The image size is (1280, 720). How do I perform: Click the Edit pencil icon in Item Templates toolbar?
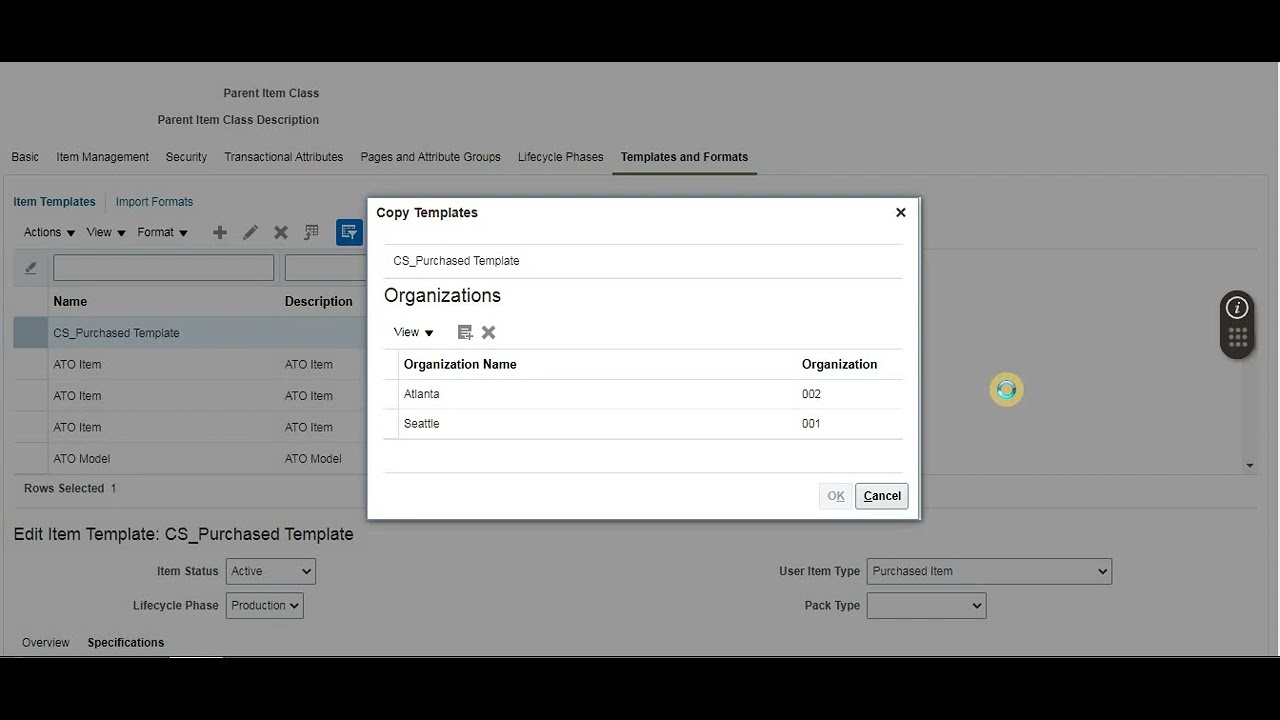[250, 232]
